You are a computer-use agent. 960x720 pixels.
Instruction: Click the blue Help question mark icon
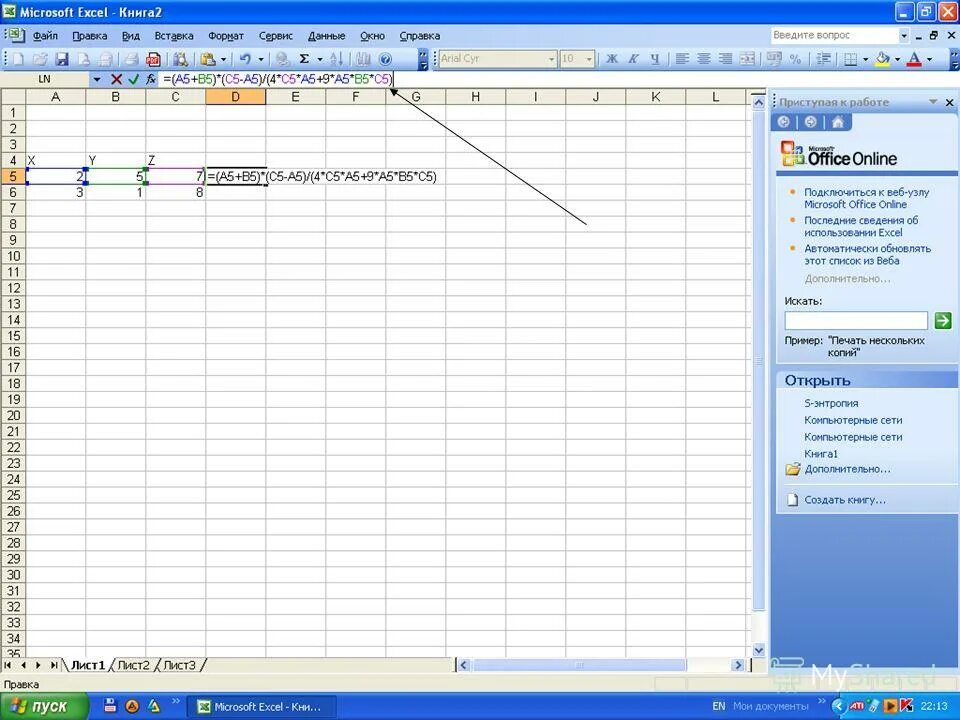(385, 59)
